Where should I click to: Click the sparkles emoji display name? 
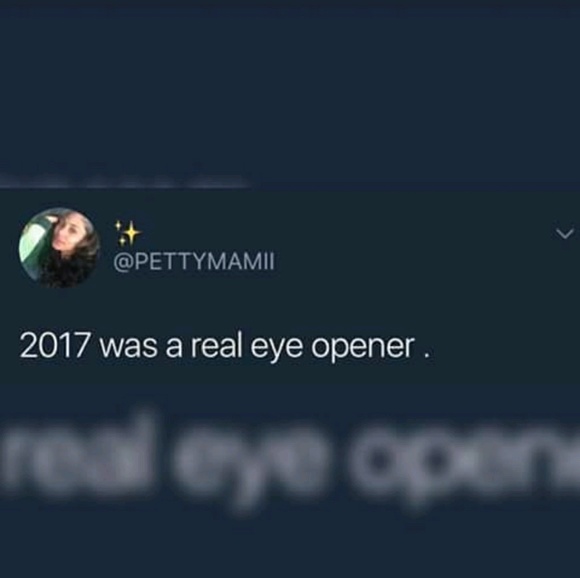coord(127,233)
